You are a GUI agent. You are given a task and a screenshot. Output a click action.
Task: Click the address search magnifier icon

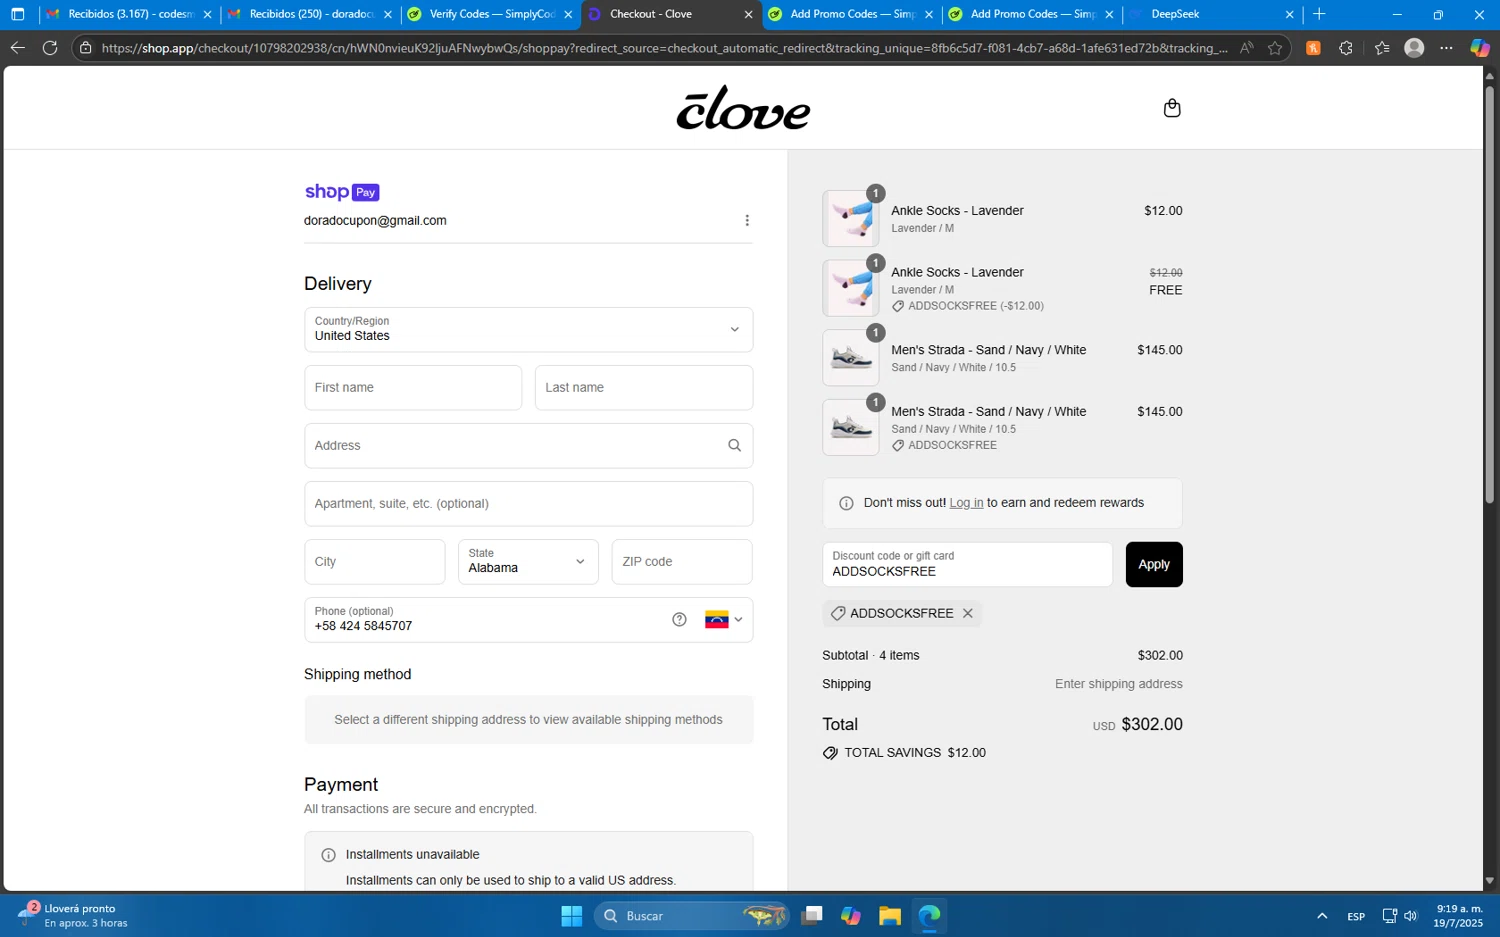click(734, 446)
